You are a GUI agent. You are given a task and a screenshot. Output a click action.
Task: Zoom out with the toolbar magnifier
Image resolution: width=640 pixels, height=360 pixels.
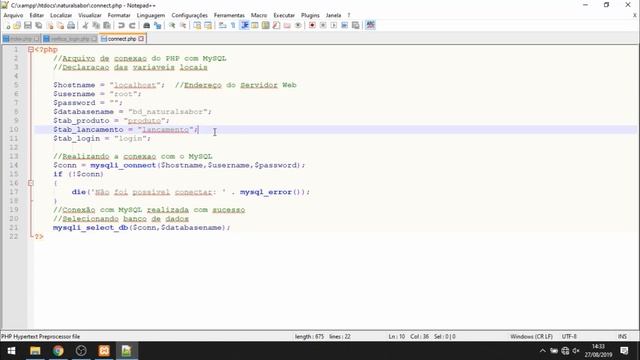click(x=183, y=25)
